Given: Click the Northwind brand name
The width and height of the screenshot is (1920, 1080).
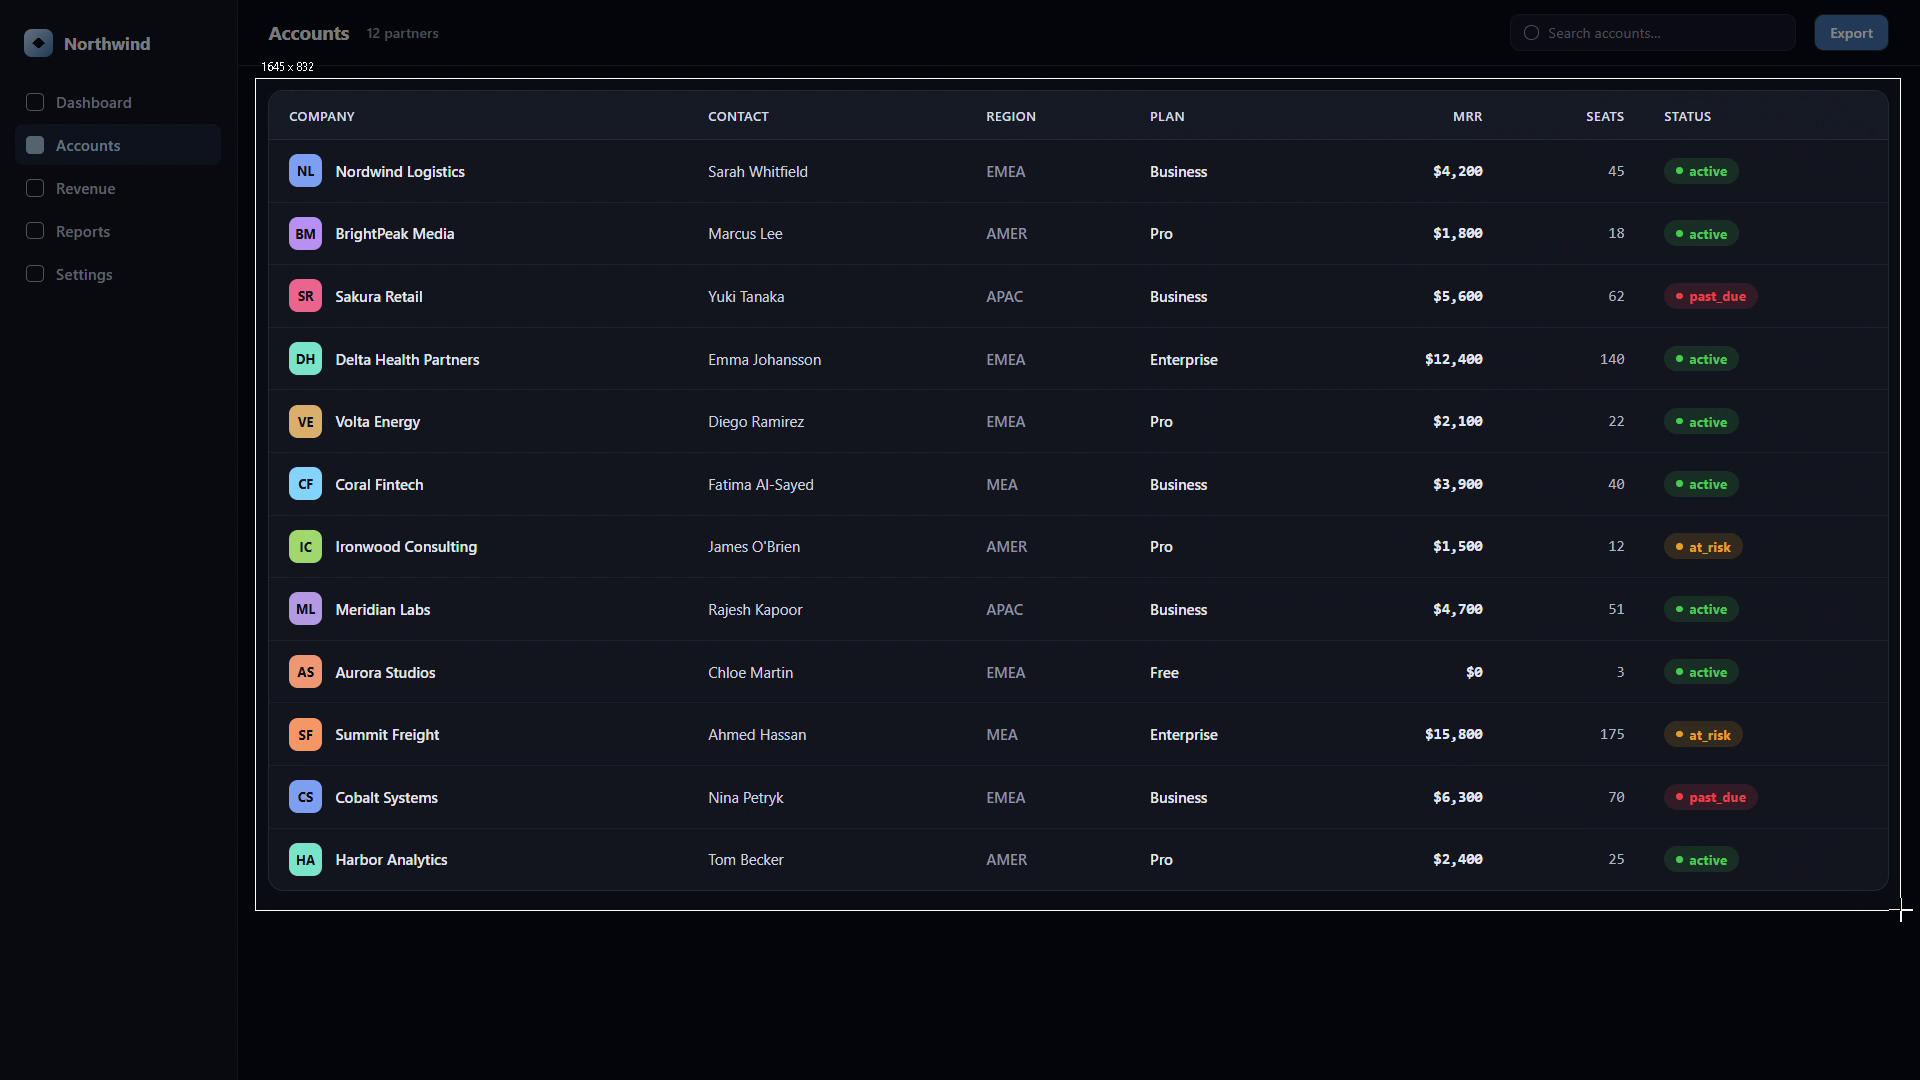Looking at the screenshot, I should pos(107,44).
